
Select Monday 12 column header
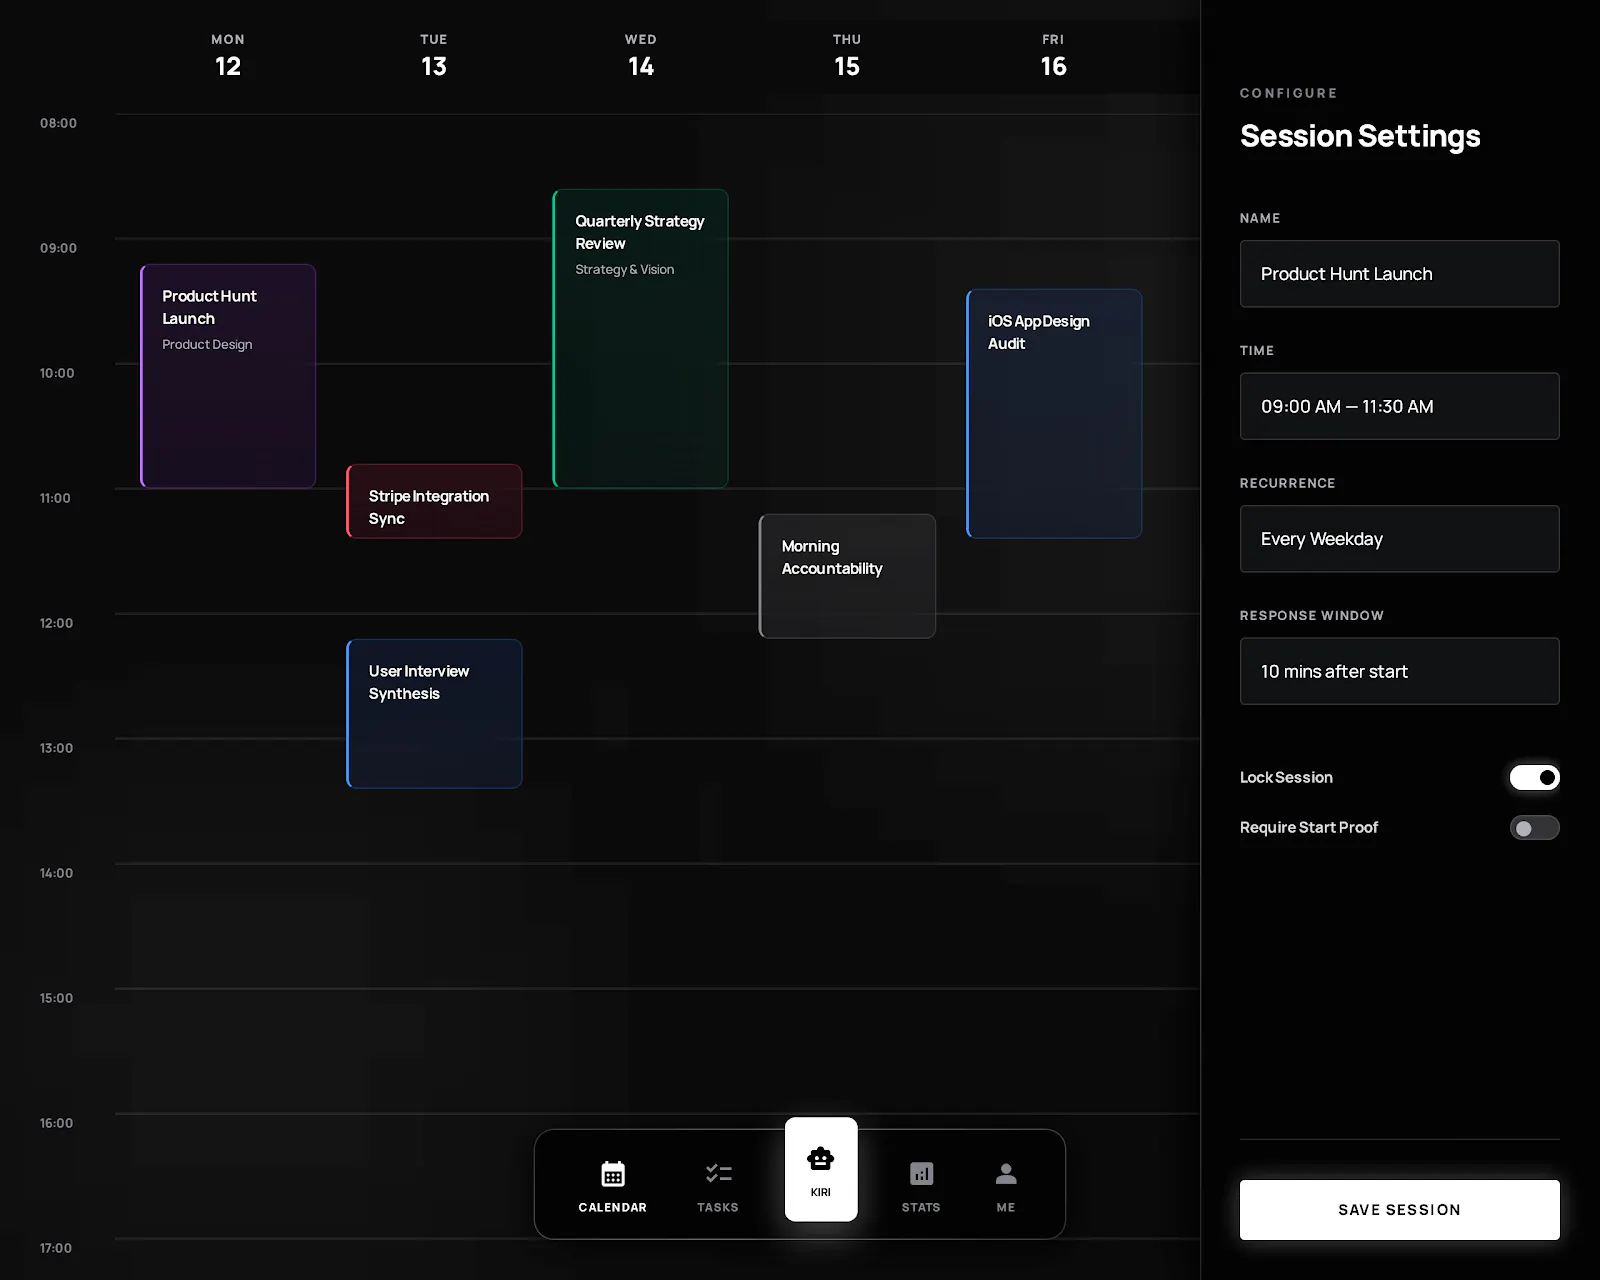[228, 56]
